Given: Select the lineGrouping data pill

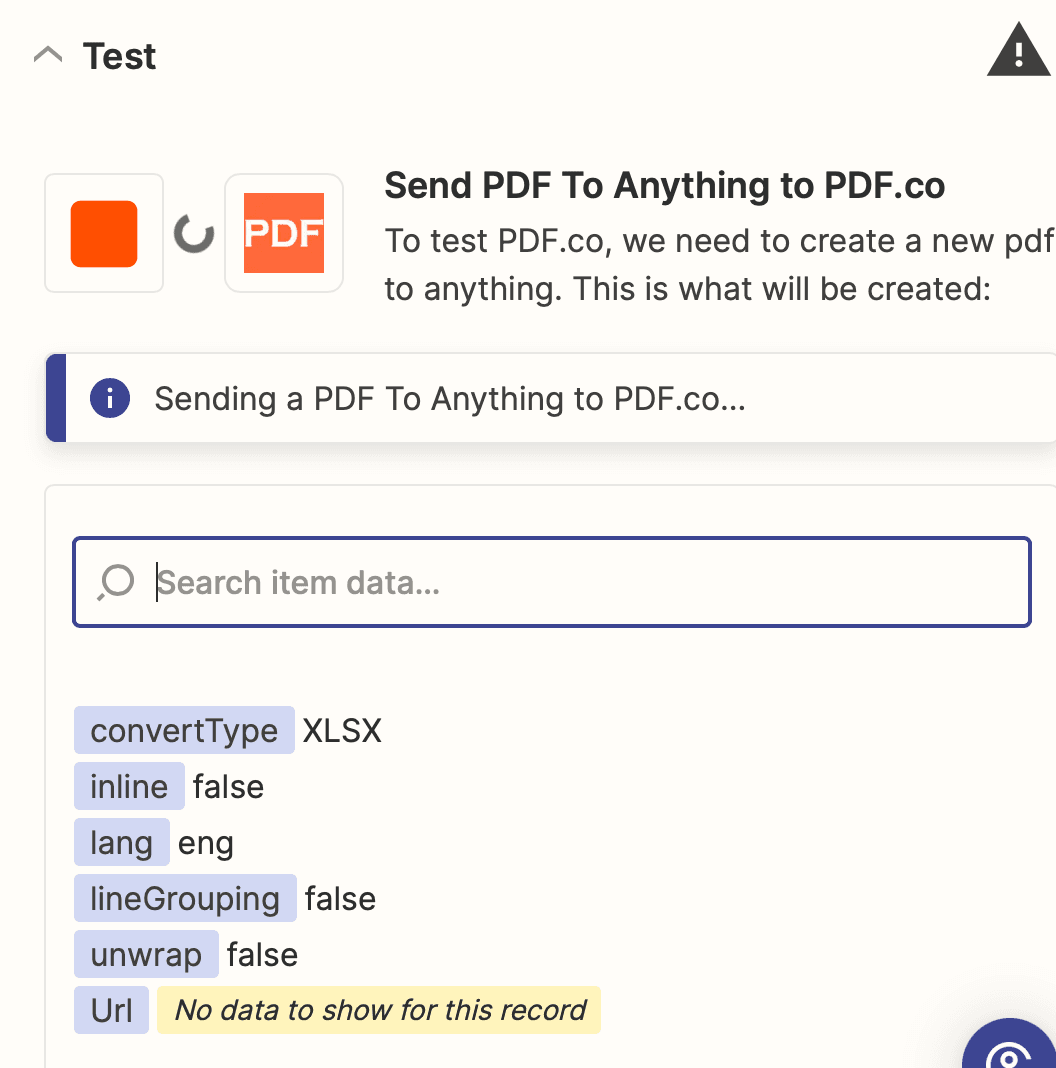Looking at the screenshot, I should coord(185,898).
